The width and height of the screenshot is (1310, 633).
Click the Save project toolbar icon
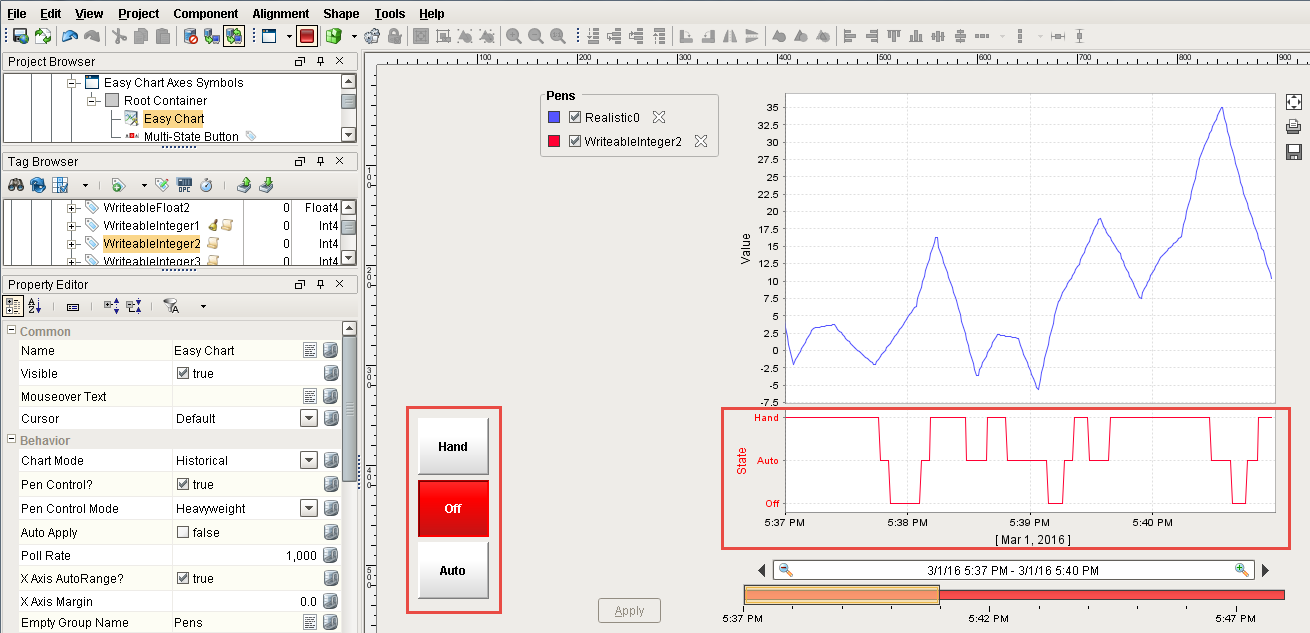tap(20, 36)
